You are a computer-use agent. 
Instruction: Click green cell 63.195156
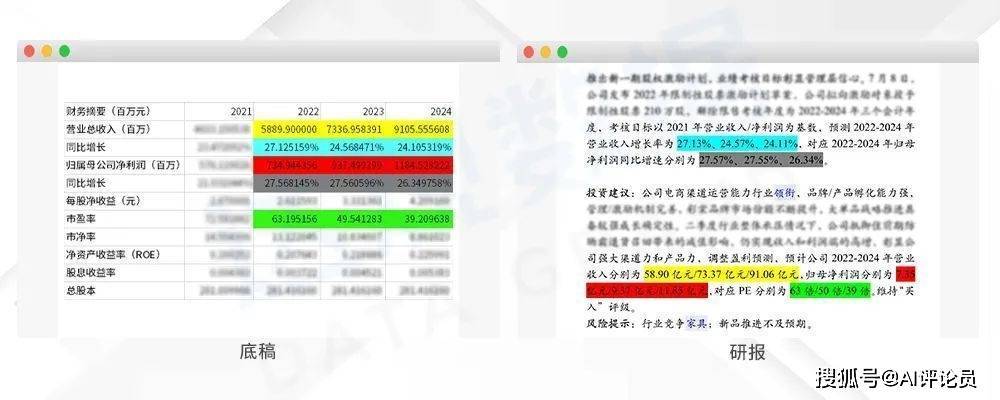tap(287, 219)
